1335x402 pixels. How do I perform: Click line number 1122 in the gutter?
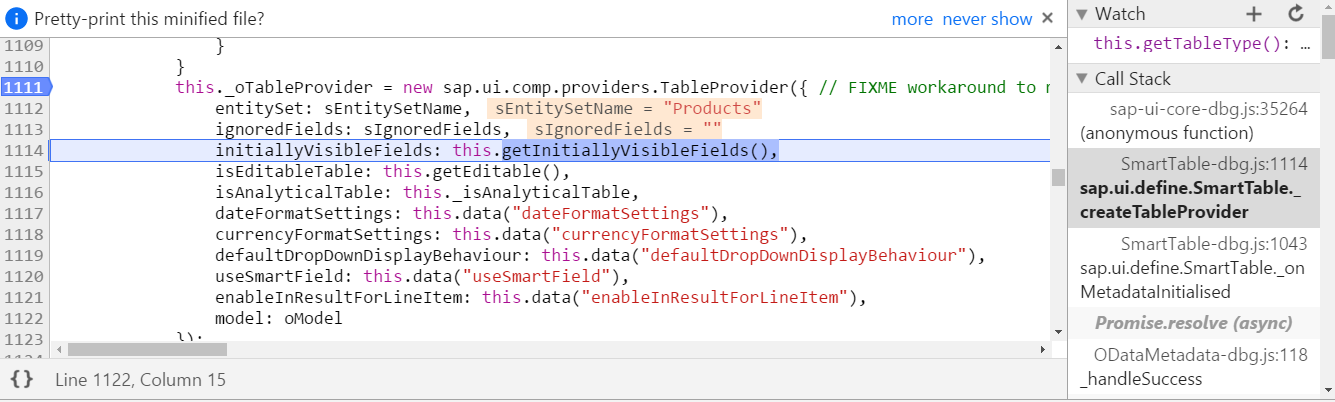(x=22, y=318)
